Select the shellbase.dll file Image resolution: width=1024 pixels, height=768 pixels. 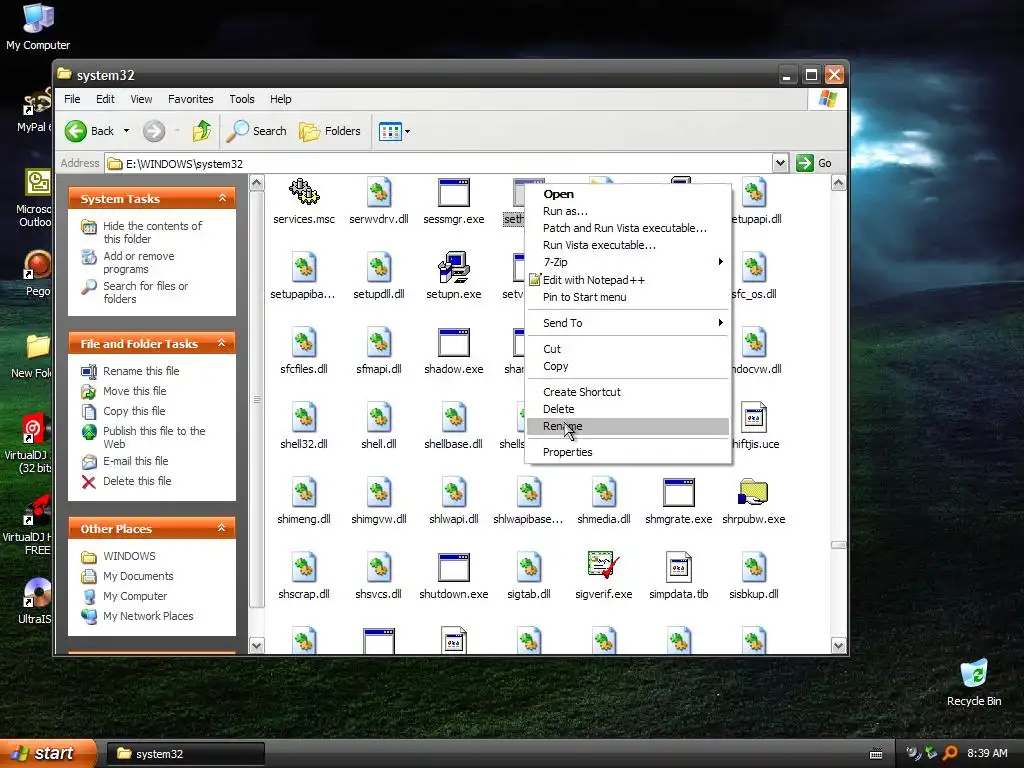[x=454, y=426]
